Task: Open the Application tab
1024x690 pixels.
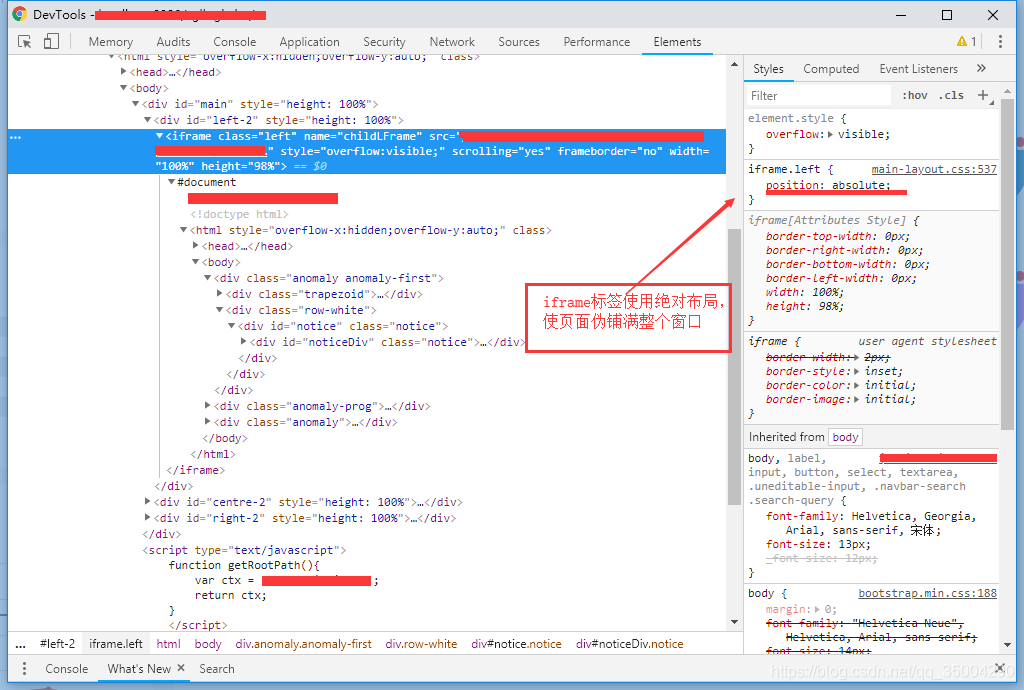Action: tap(309, 42)
